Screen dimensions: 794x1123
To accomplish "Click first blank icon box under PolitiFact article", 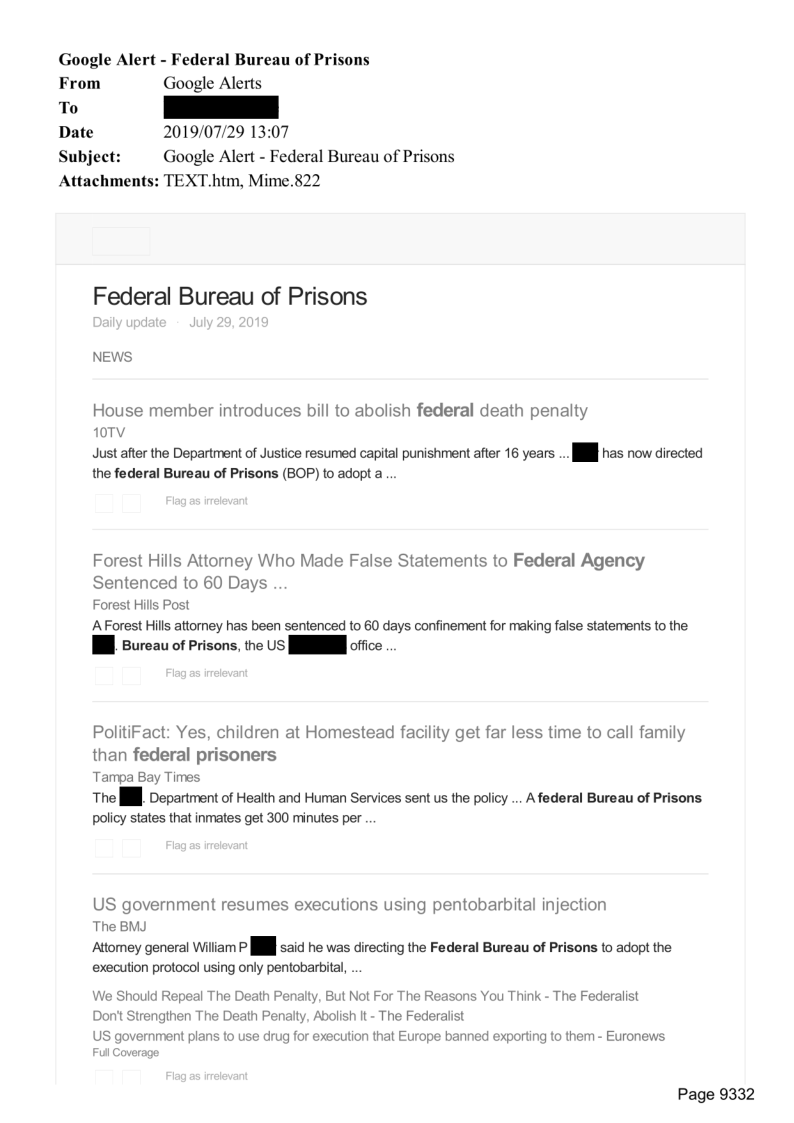I will [x=104, y=847].
